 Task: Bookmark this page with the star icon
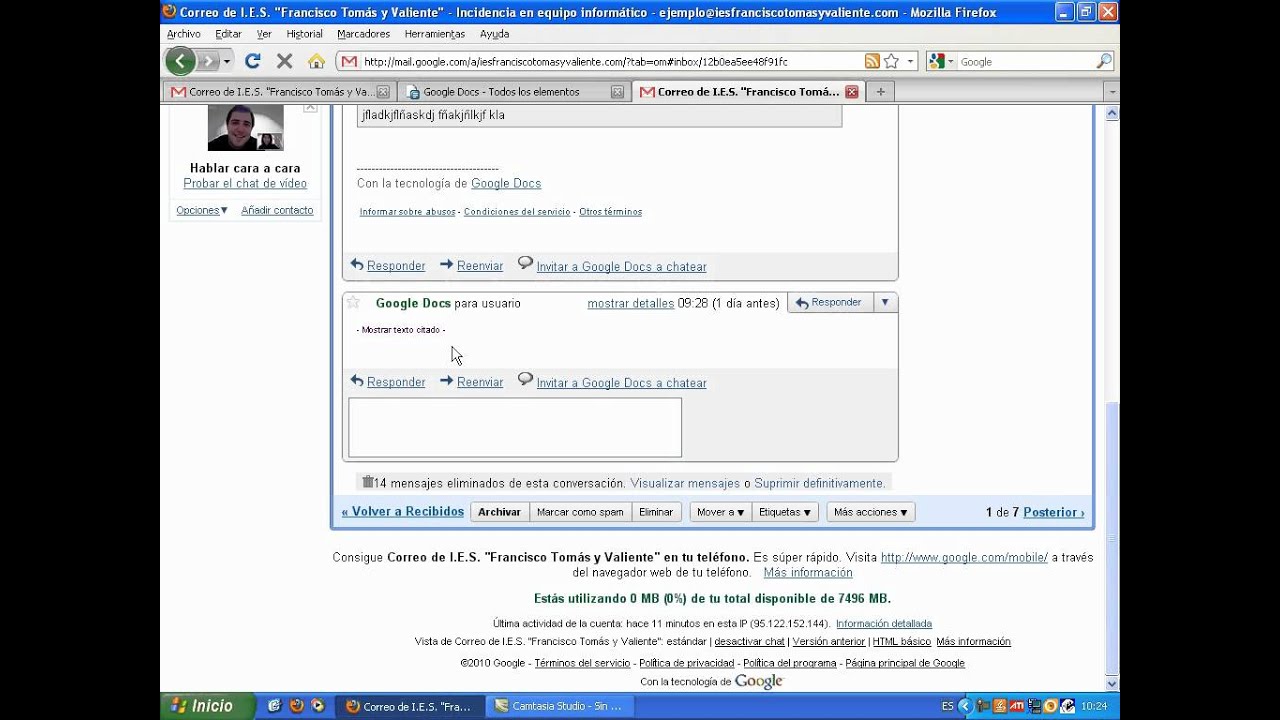coord(891,61)
